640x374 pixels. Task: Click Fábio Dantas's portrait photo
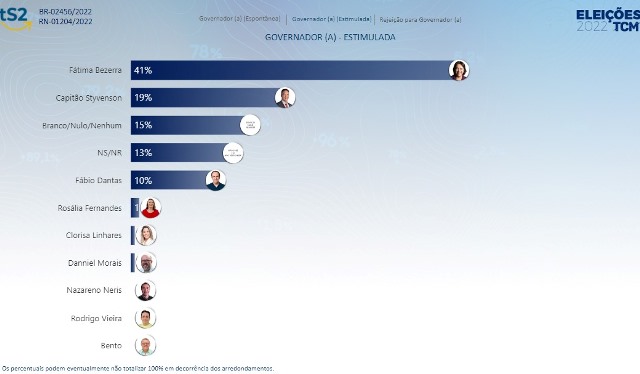pyautogui.click(x=216, y=180)
